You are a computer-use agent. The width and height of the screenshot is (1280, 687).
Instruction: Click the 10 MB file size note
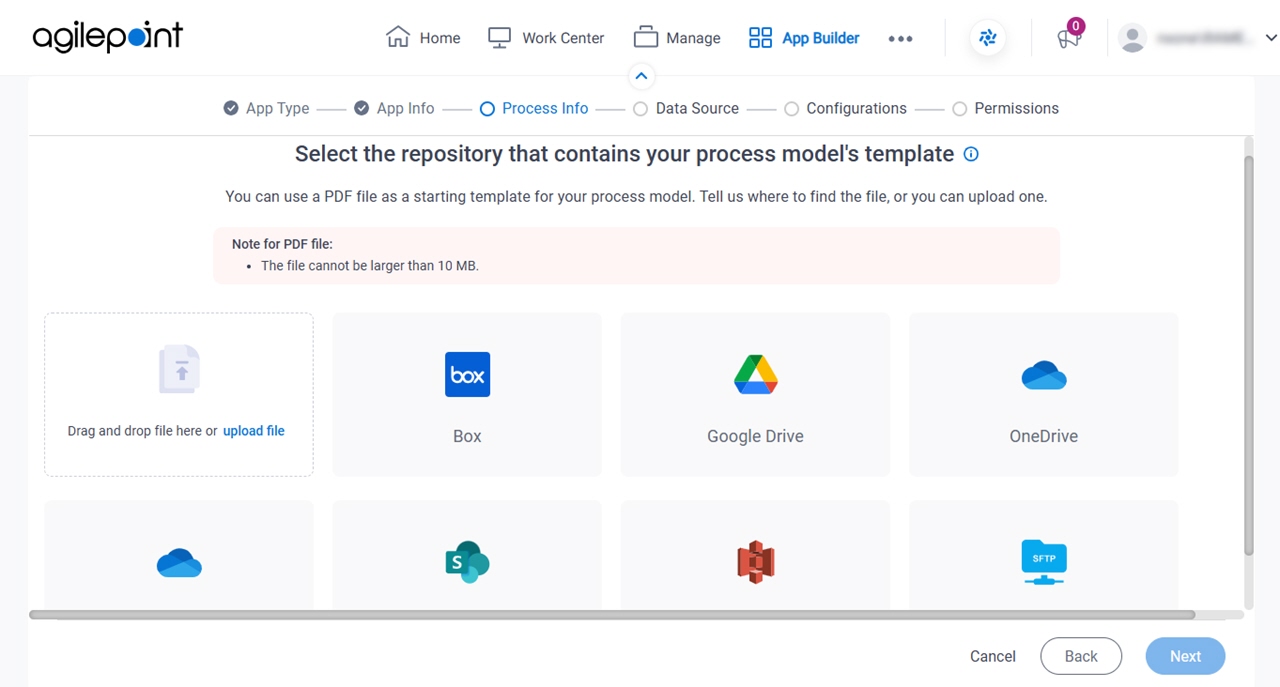[x=370, y=266]
